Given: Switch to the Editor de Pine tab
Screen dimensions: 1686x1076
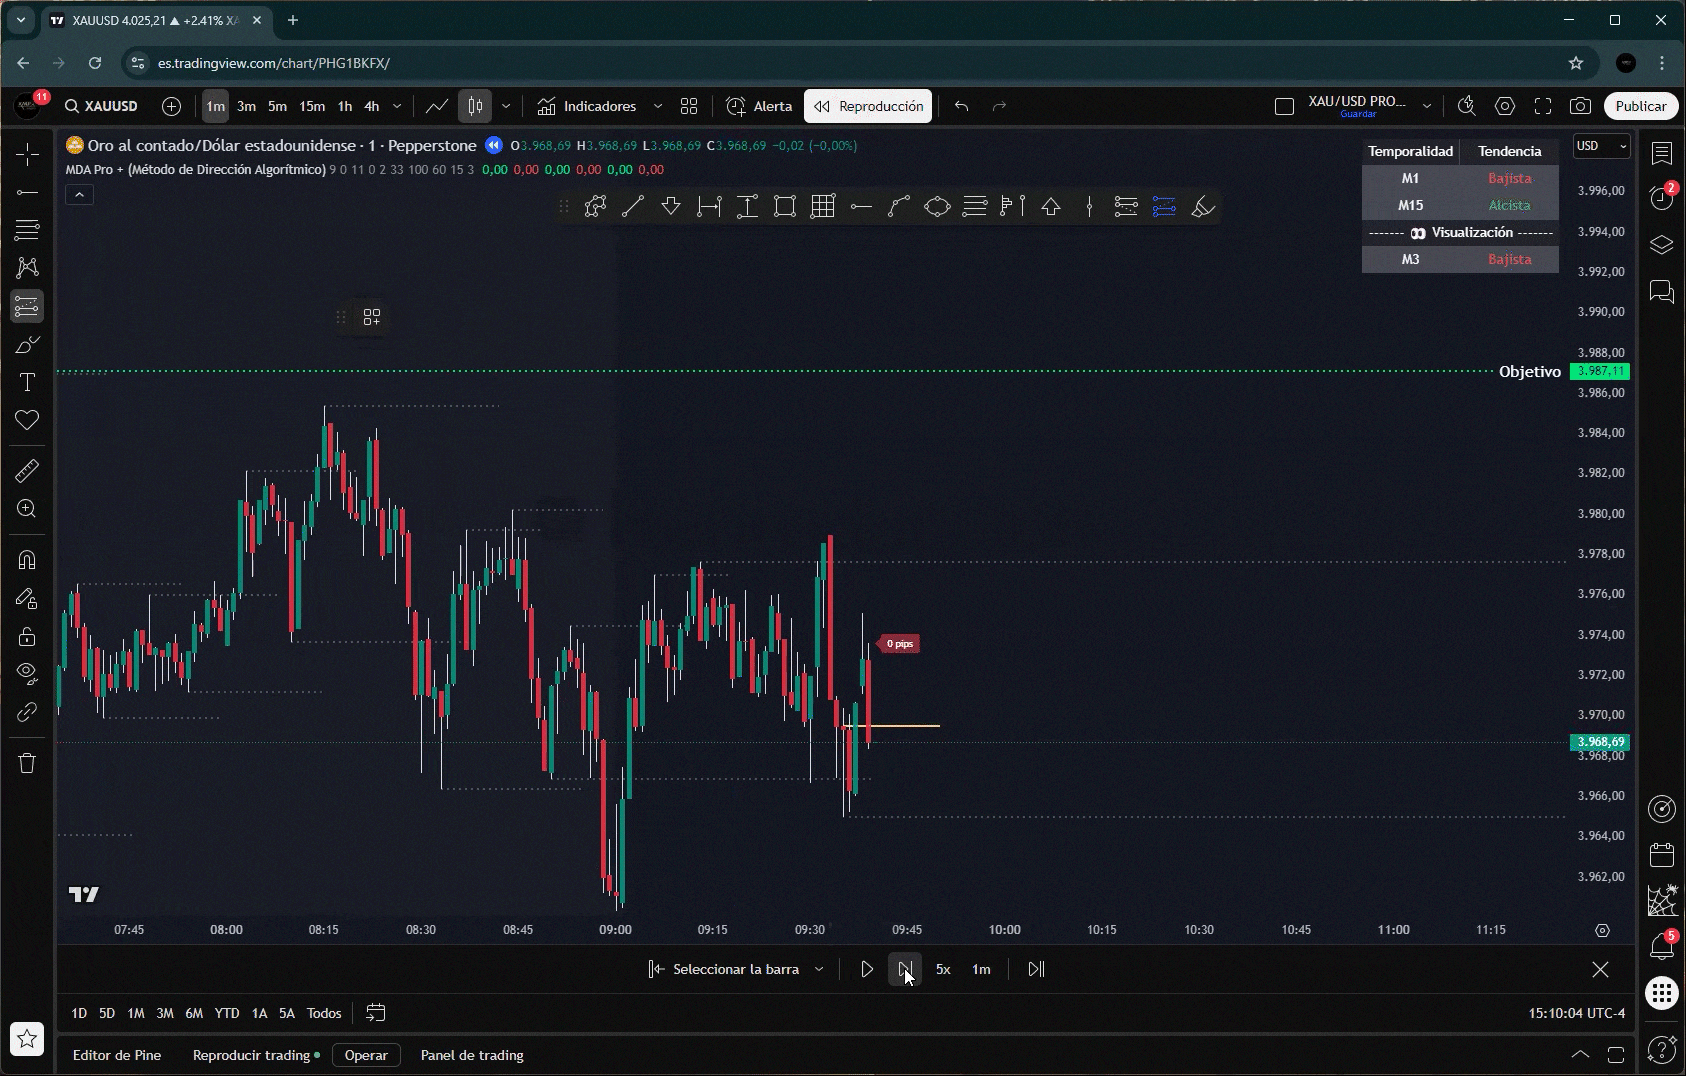Looking at the screenshot, I should pos(117,1055).
